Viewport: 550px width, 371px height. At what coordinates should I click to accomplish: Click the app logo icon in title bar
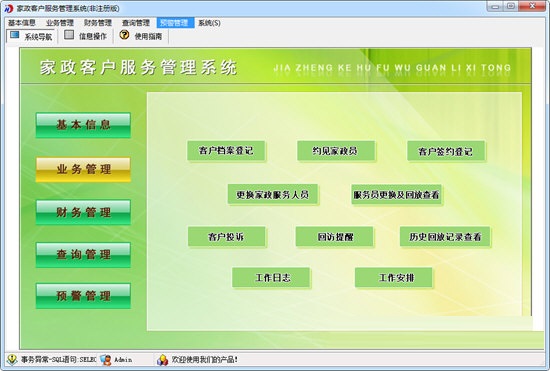[x=8, y=8]
